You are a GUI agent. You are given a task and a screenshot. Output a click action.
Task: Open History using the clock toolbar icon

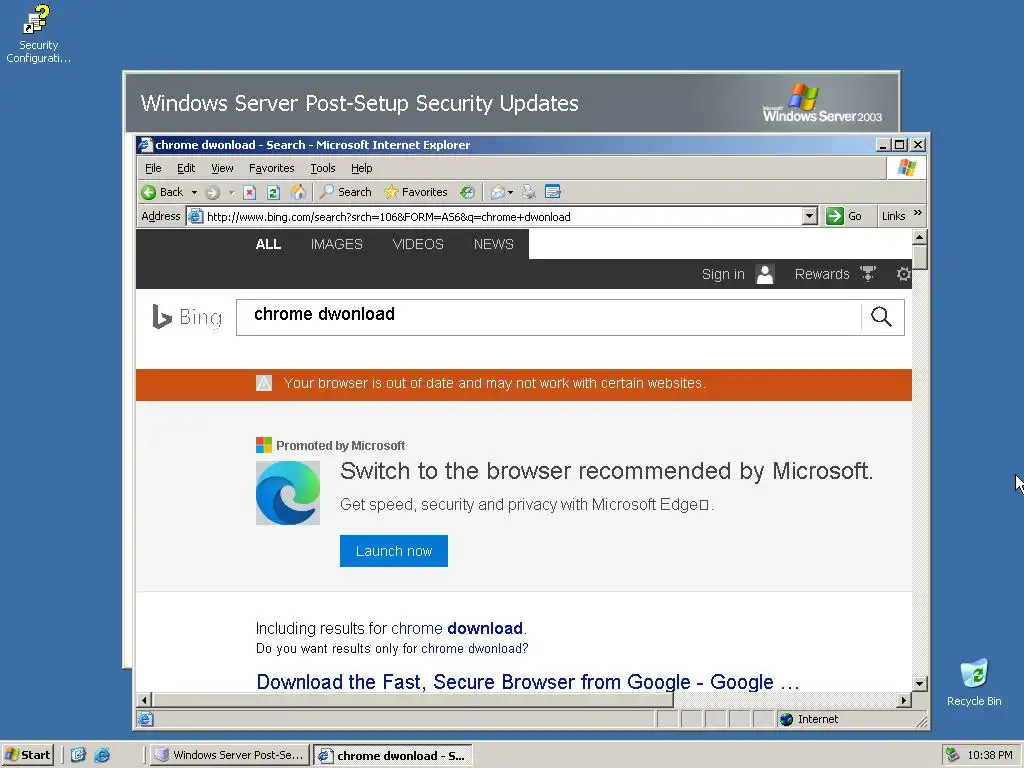click(x=467, y=192)
